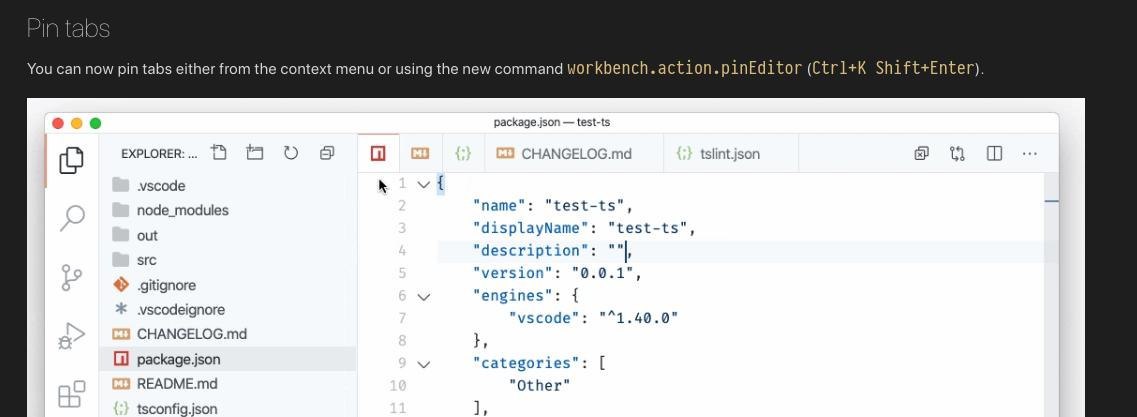Click the New File icon in Explorer
The width and height of the screenshot is (1137, 417).
point(218,153)
